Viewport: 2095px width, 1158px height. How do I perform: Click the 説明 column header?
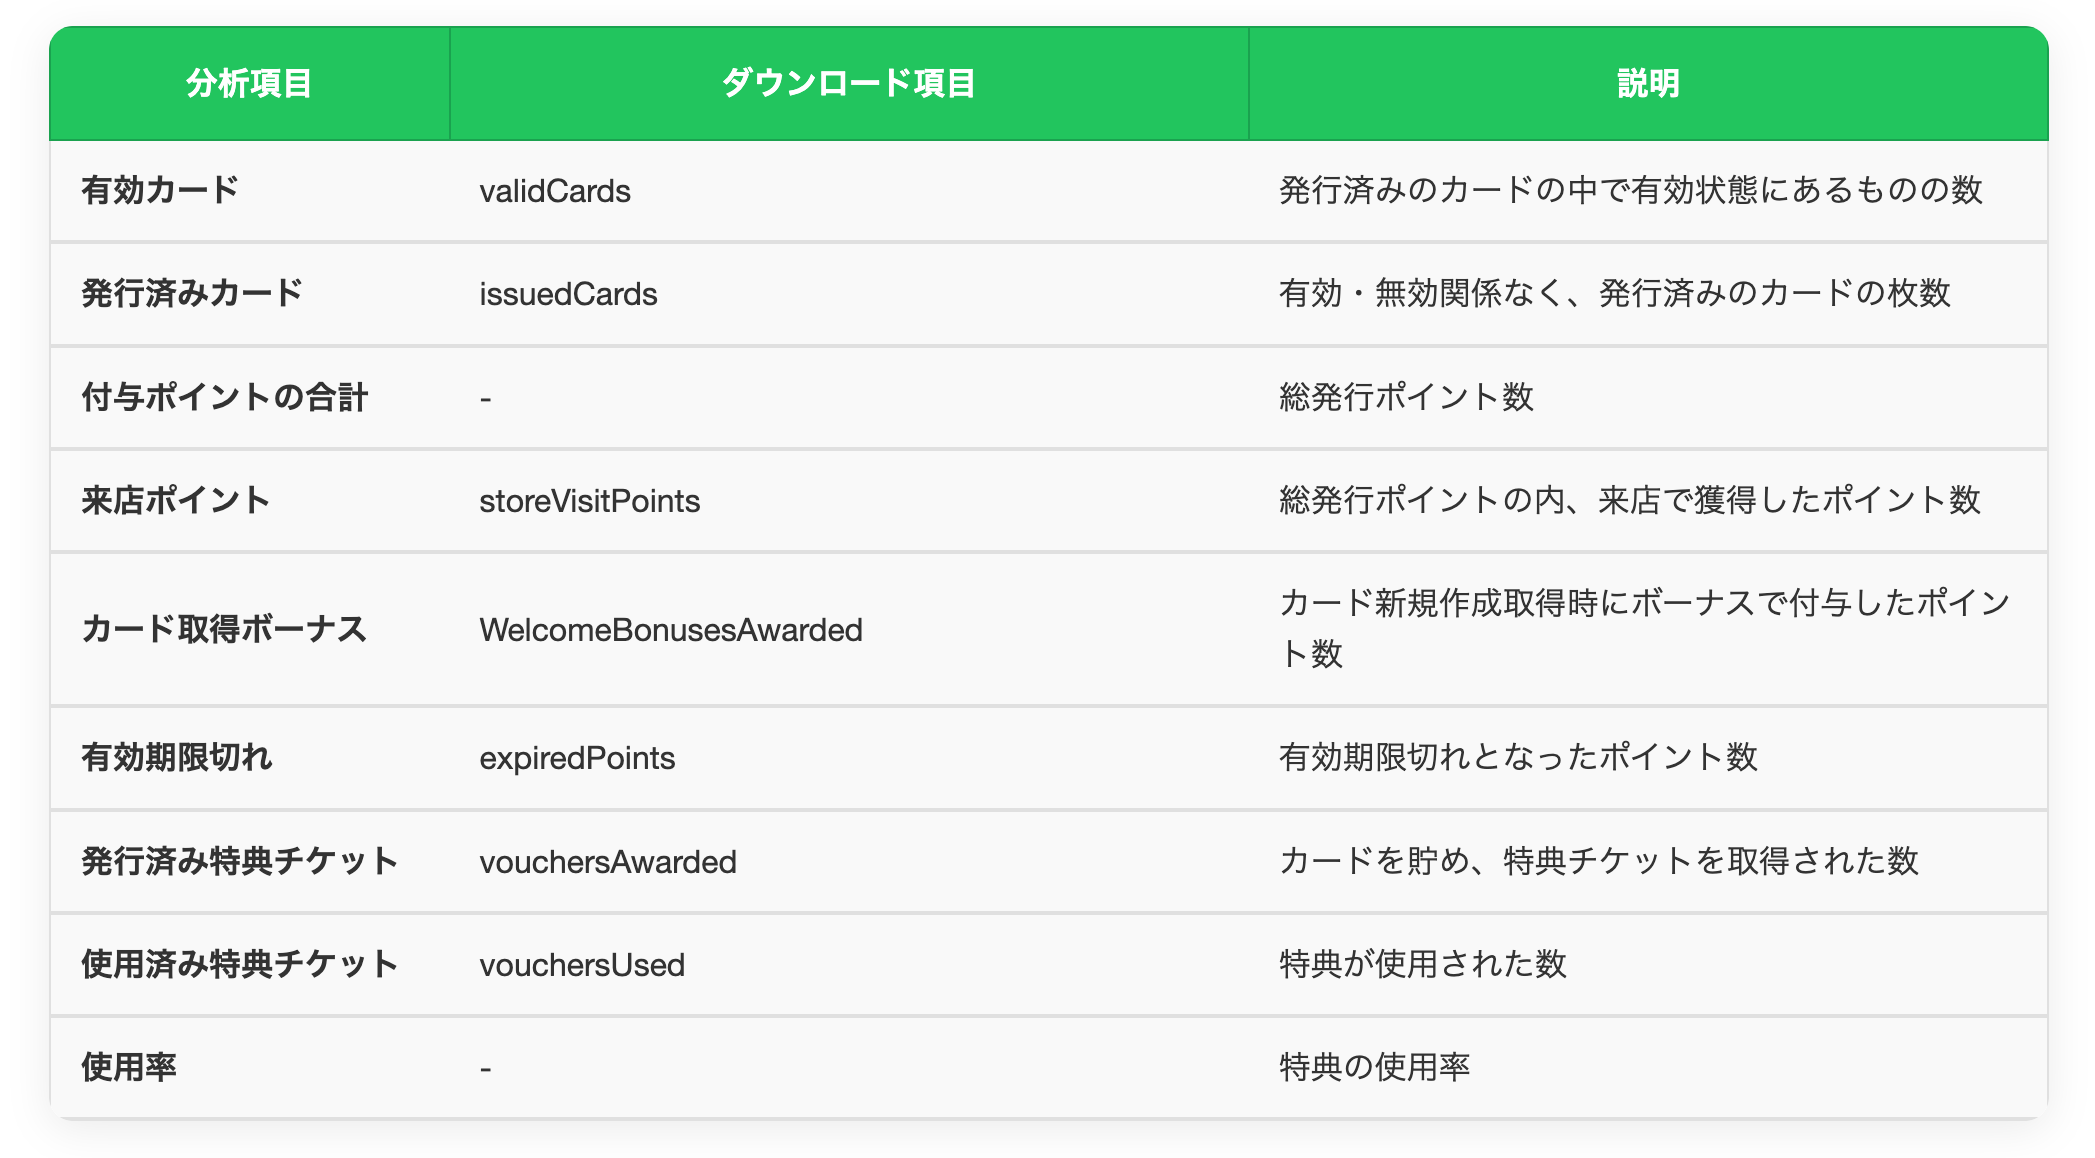tap(1648, 84)
